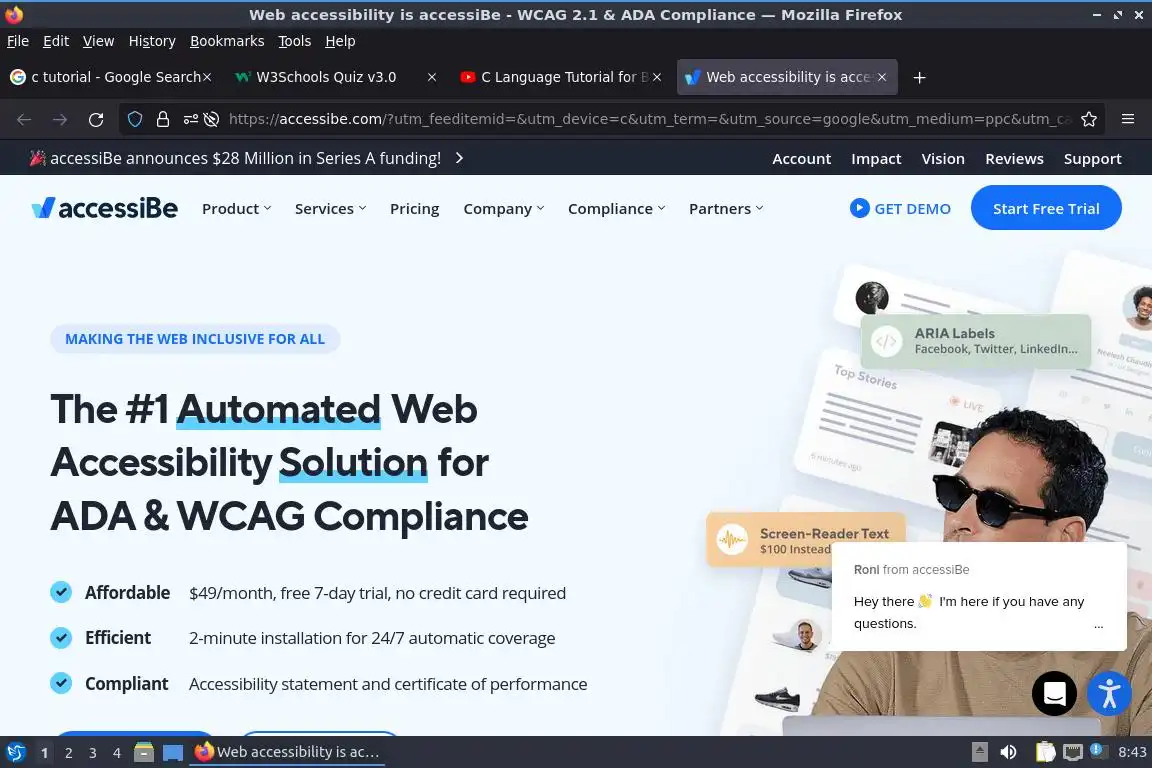Click the back navigation arrow
The height and width of the screenshot is (768, 1152).
[x=24, y=119]
